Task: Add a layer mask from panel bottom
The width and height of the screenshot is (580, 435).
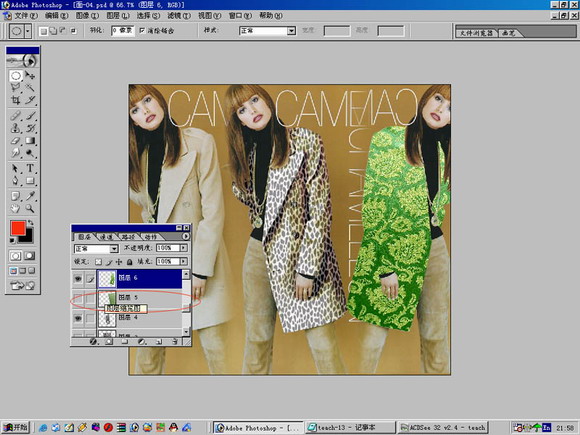Action: pos(109,342)
